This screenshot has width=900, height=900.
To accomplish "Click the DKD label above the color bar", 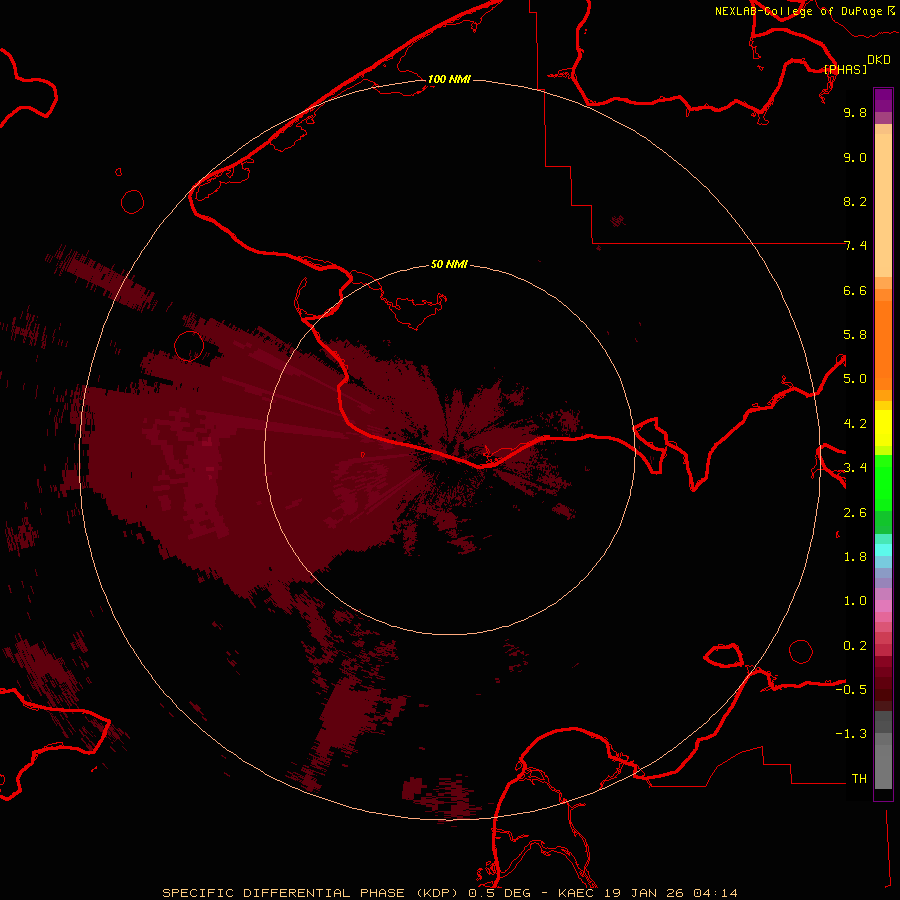I will [x=879, y=59].
